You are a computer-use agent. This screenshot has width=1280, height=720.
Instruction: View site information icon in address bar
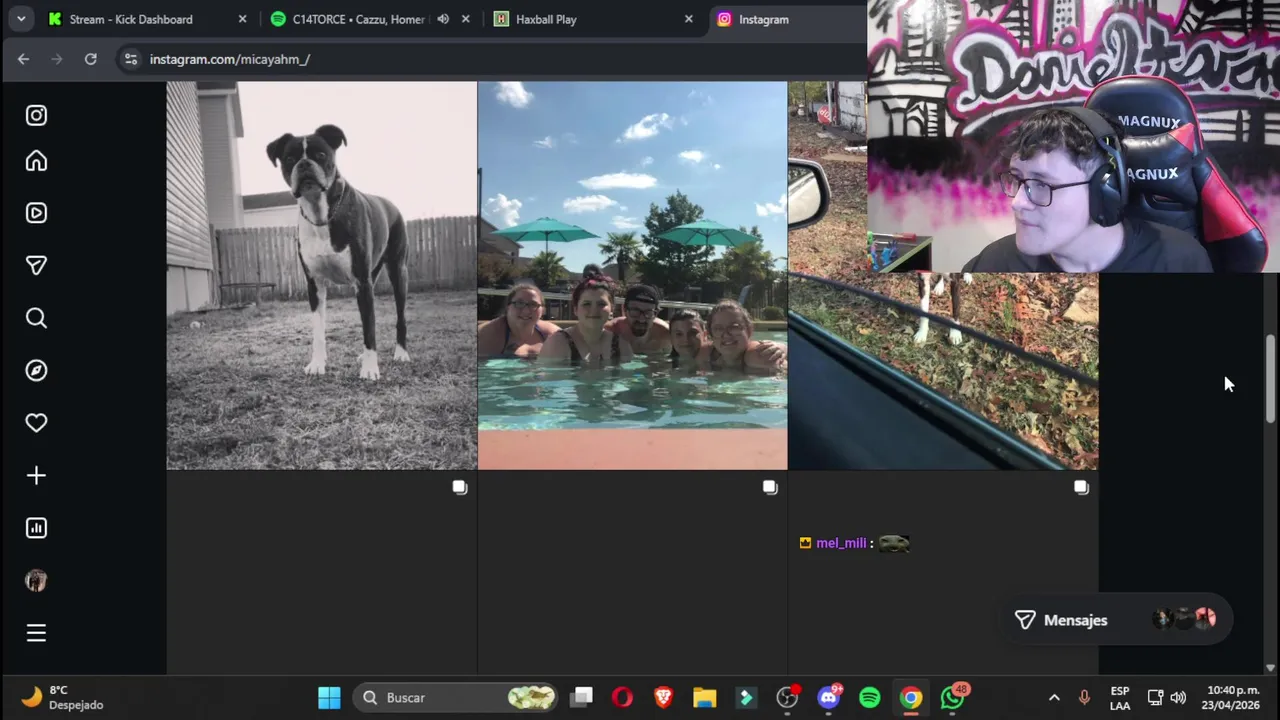click(131, 59)
